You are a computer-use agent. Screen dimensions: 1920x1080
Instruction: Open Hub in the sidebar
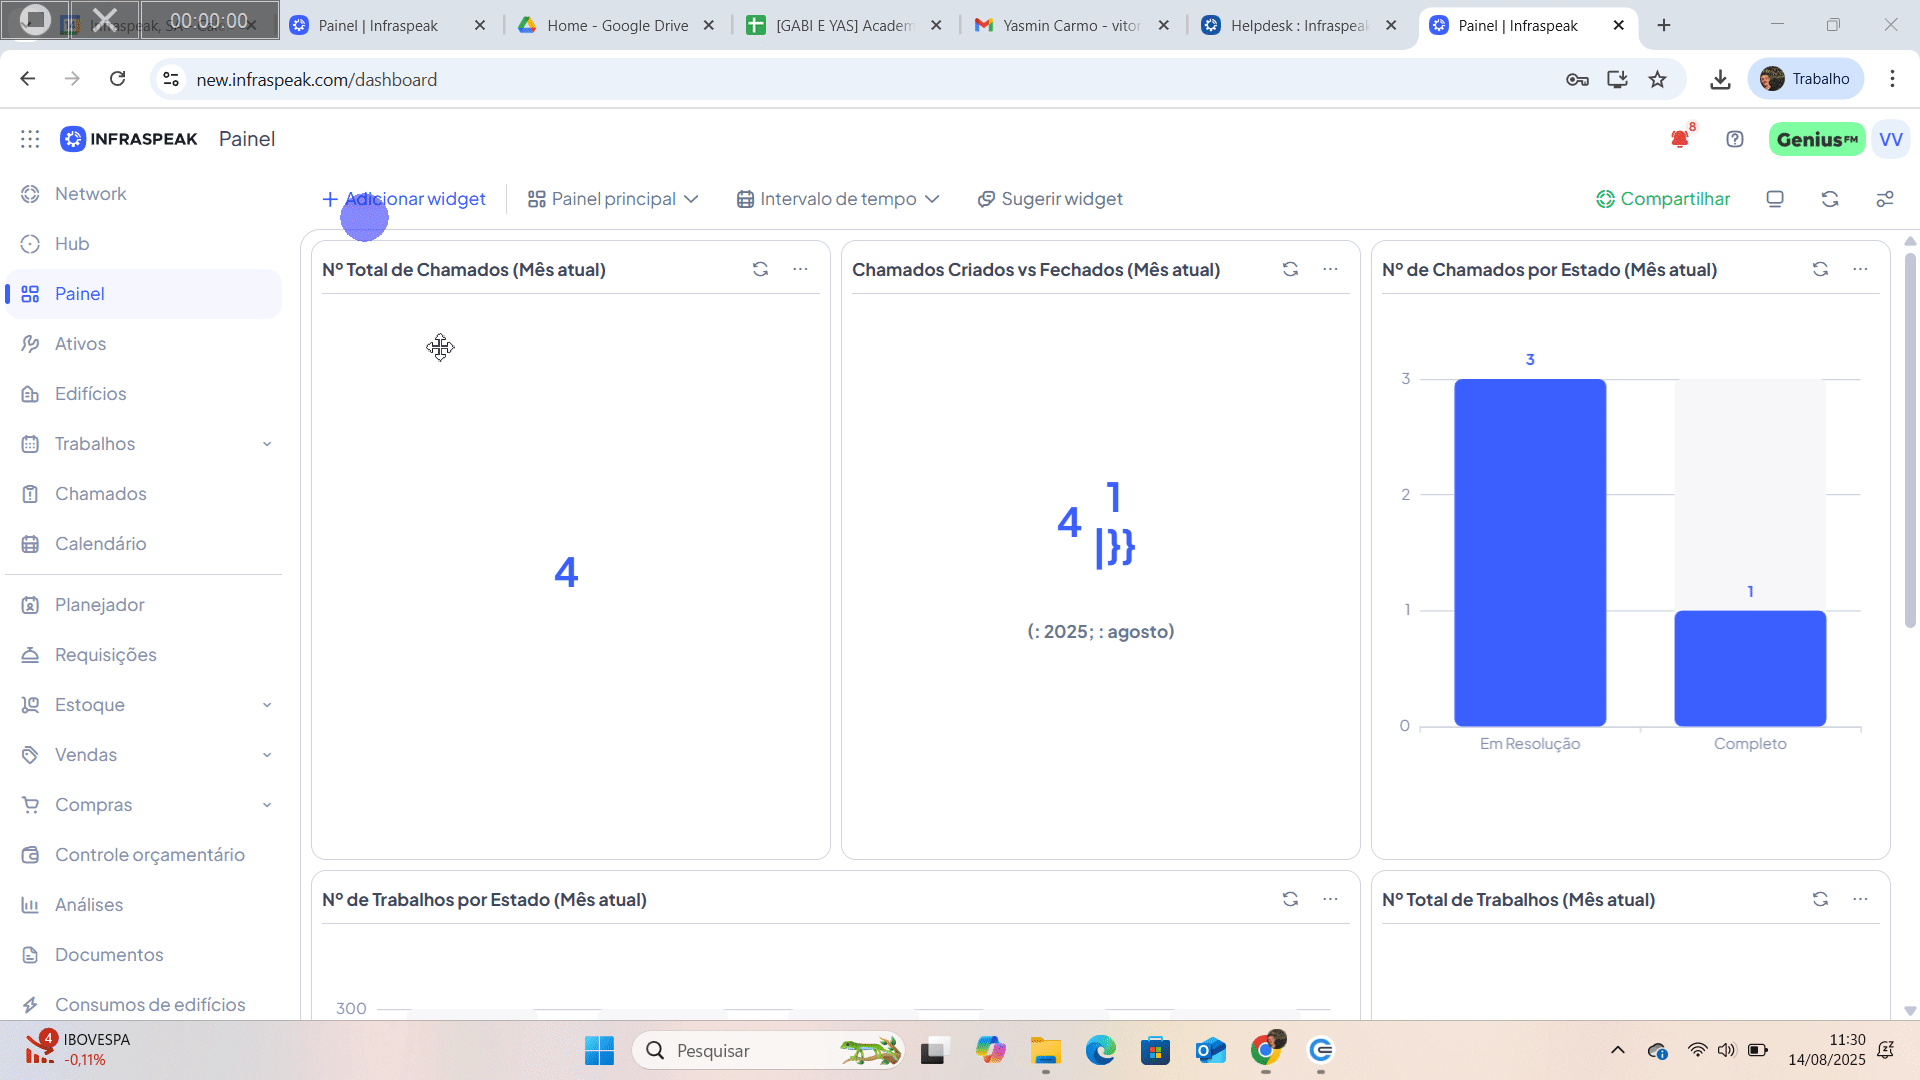[144, 244]
